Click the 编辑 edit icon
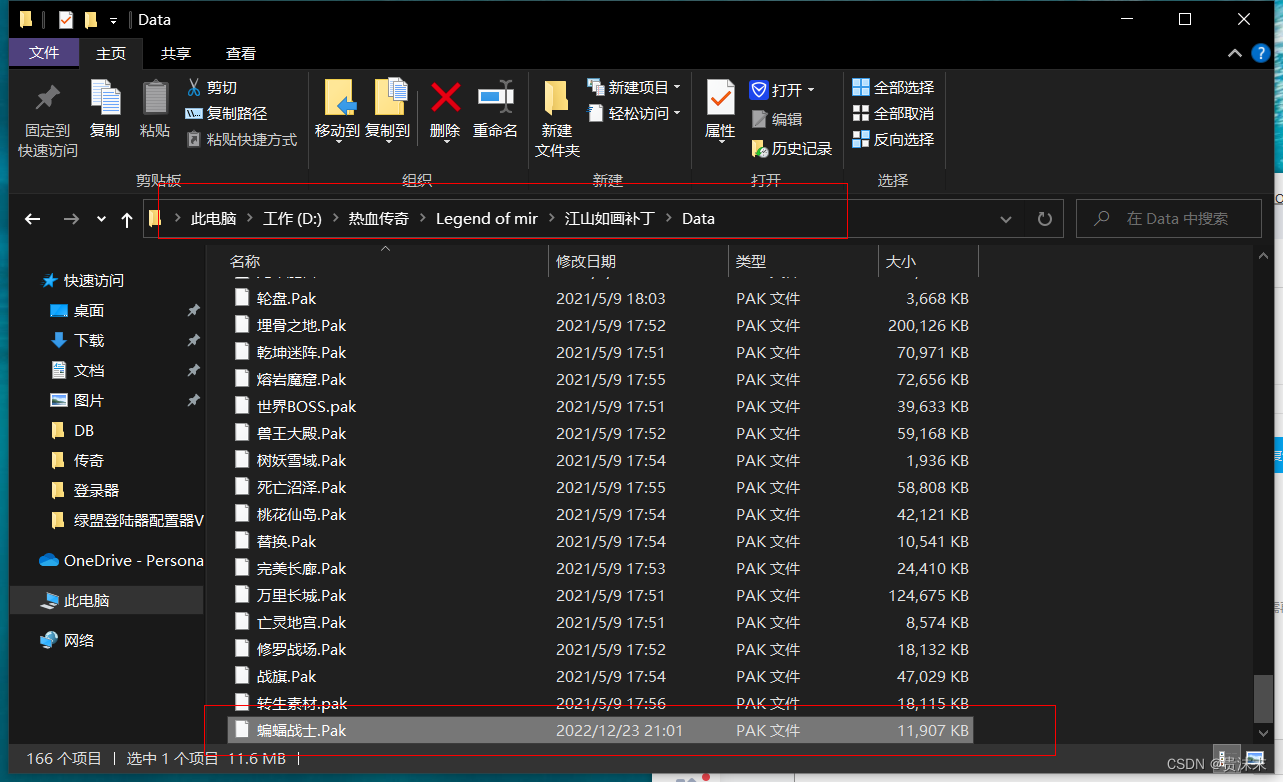This screenshot has width=1283, height=782. tap(759, 119)
